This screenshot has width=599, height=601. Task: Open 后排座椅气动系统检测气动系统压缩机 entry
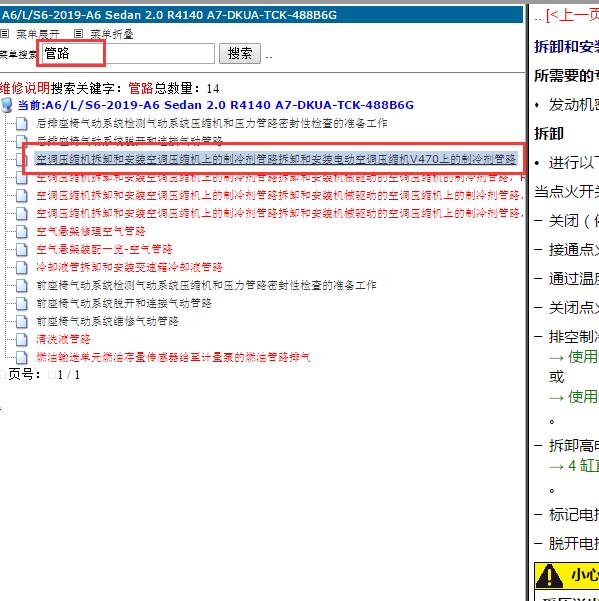(212, 123)
